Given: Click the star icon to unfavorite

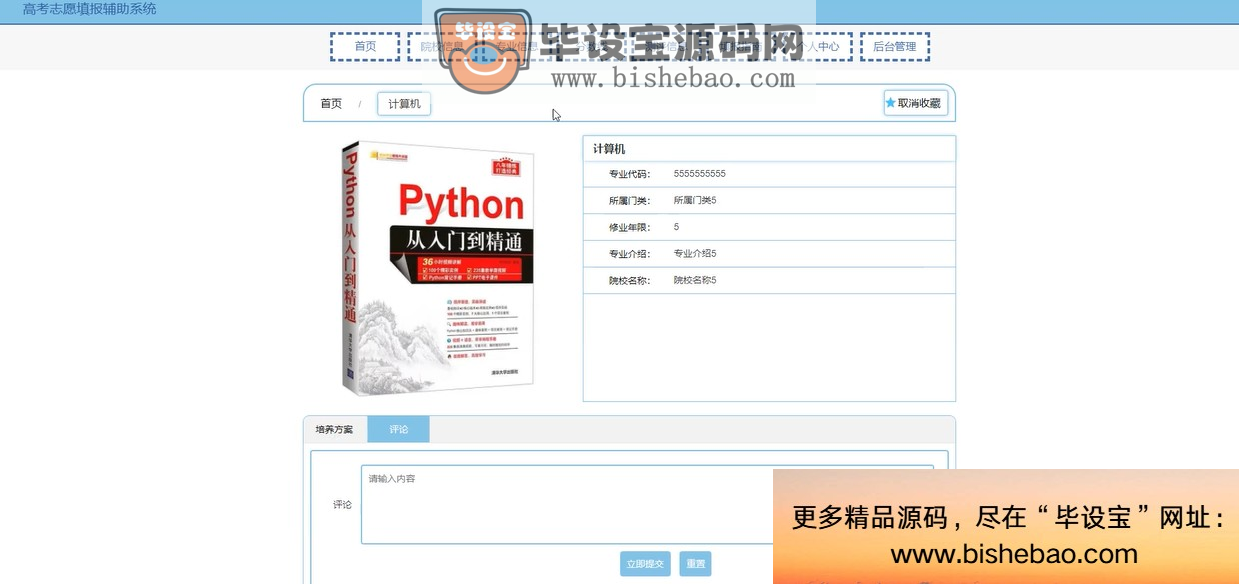Looking at the screenshot, I should click(x=891, y=103).
